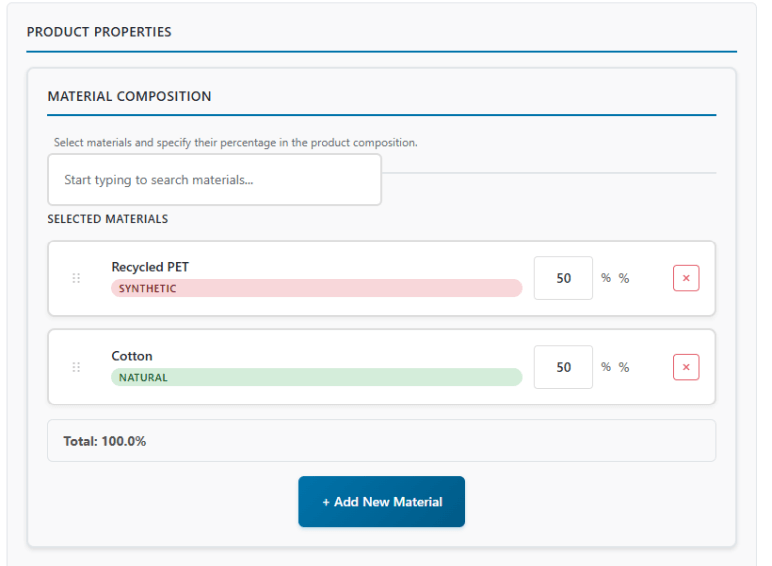Click the SYNTHETIC category badge

click(x=316, y=288)
